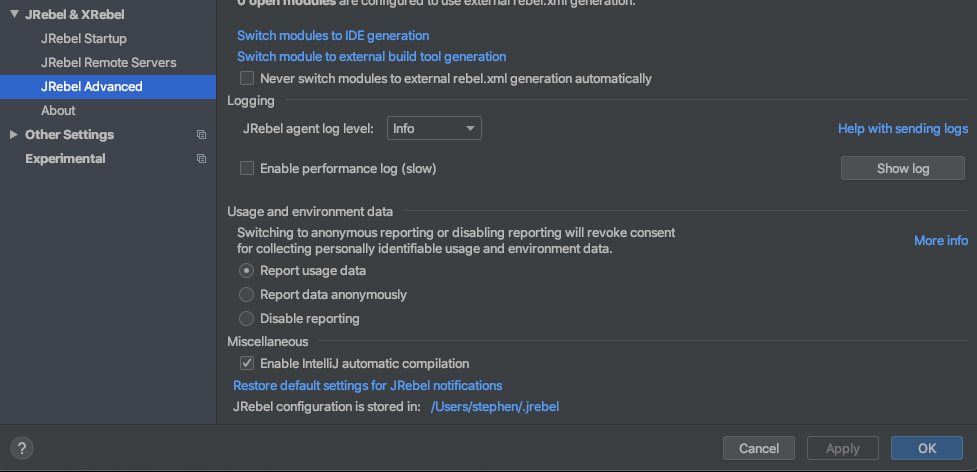The height and width of the screenshot is (472, 977).
Task: Click the help question mark icon
Action: [x=22, y=448]
